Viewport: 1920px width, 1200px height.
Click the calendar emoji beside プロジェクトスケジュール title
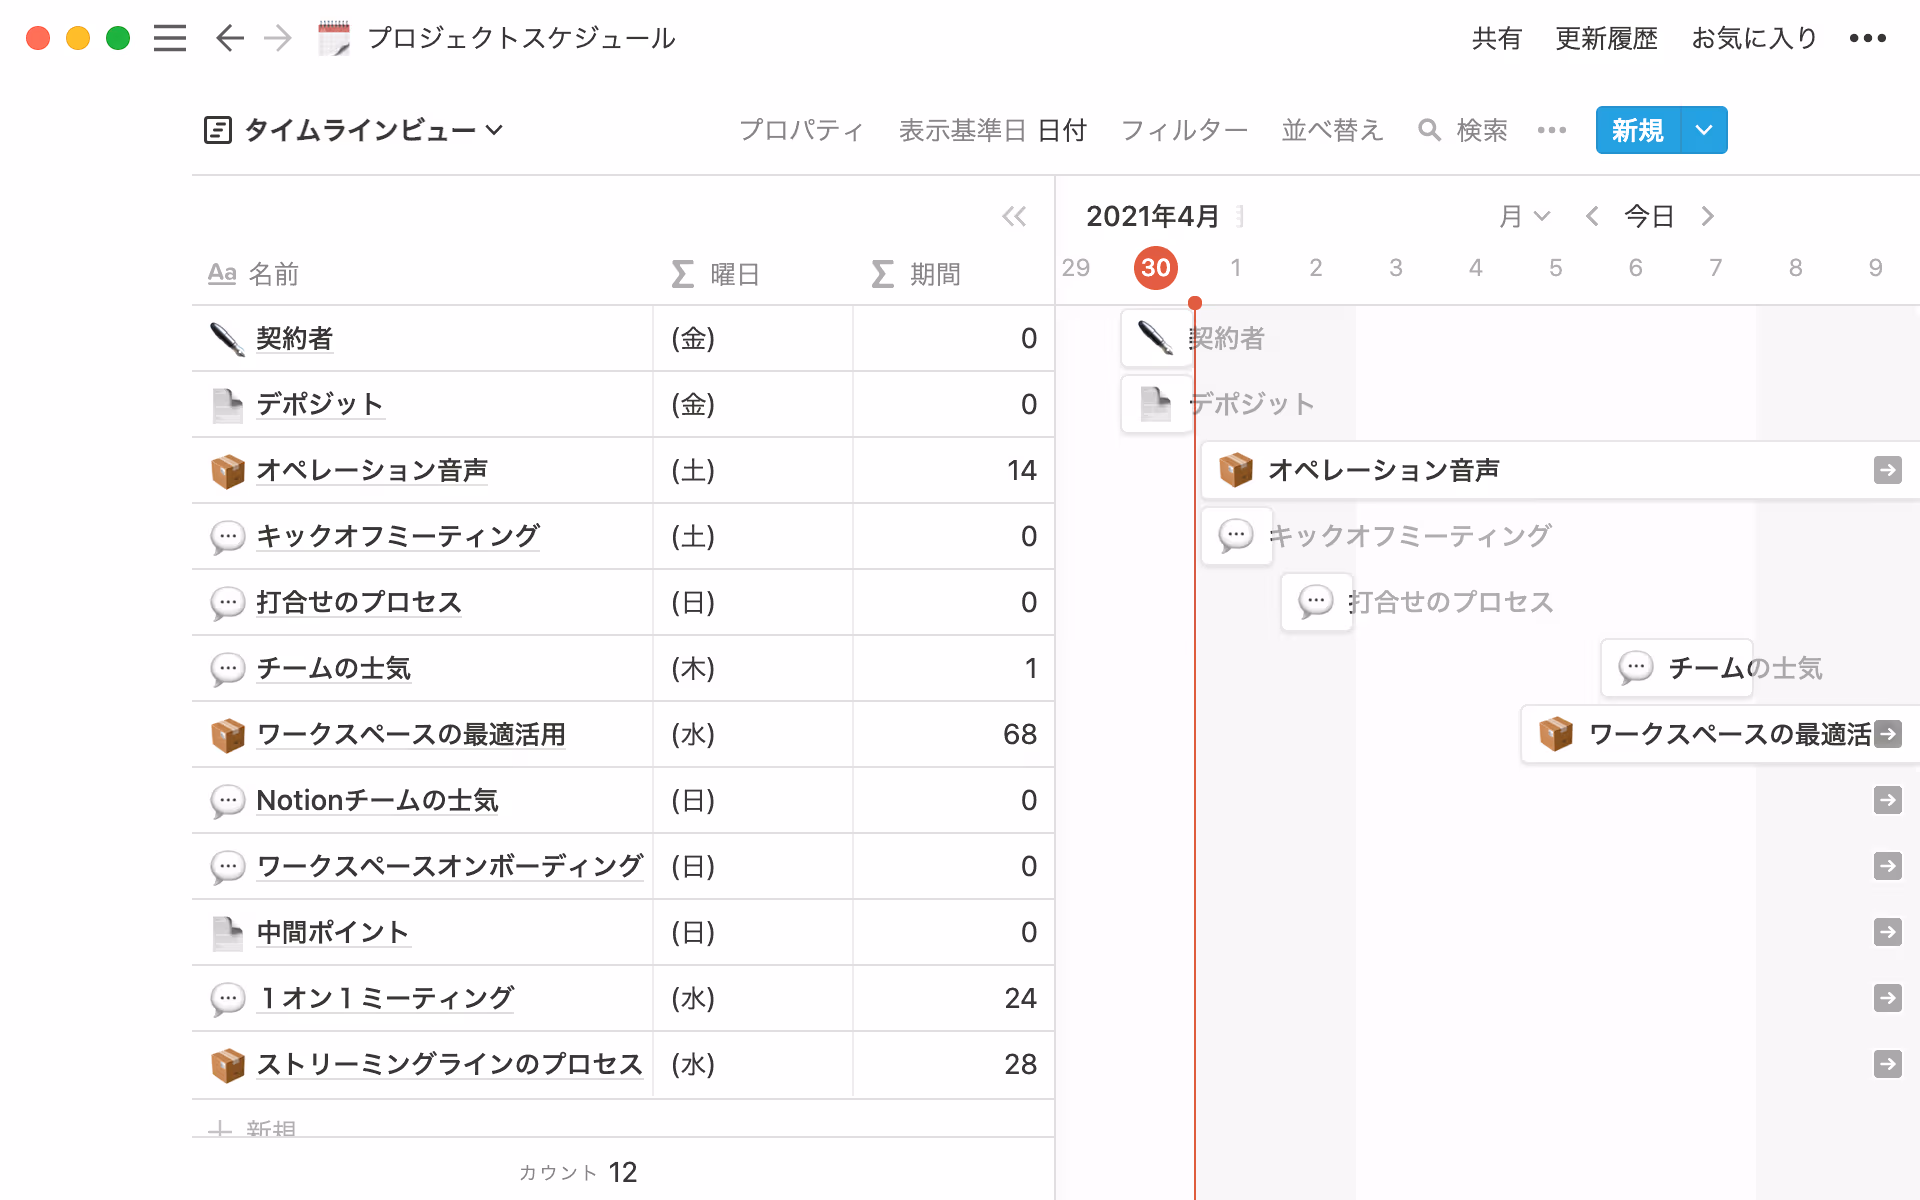335,38
